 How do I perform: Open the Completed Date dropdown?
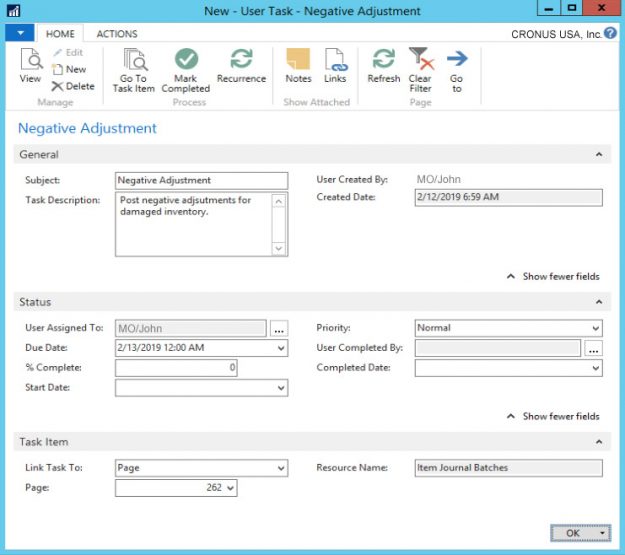point(596,368)
